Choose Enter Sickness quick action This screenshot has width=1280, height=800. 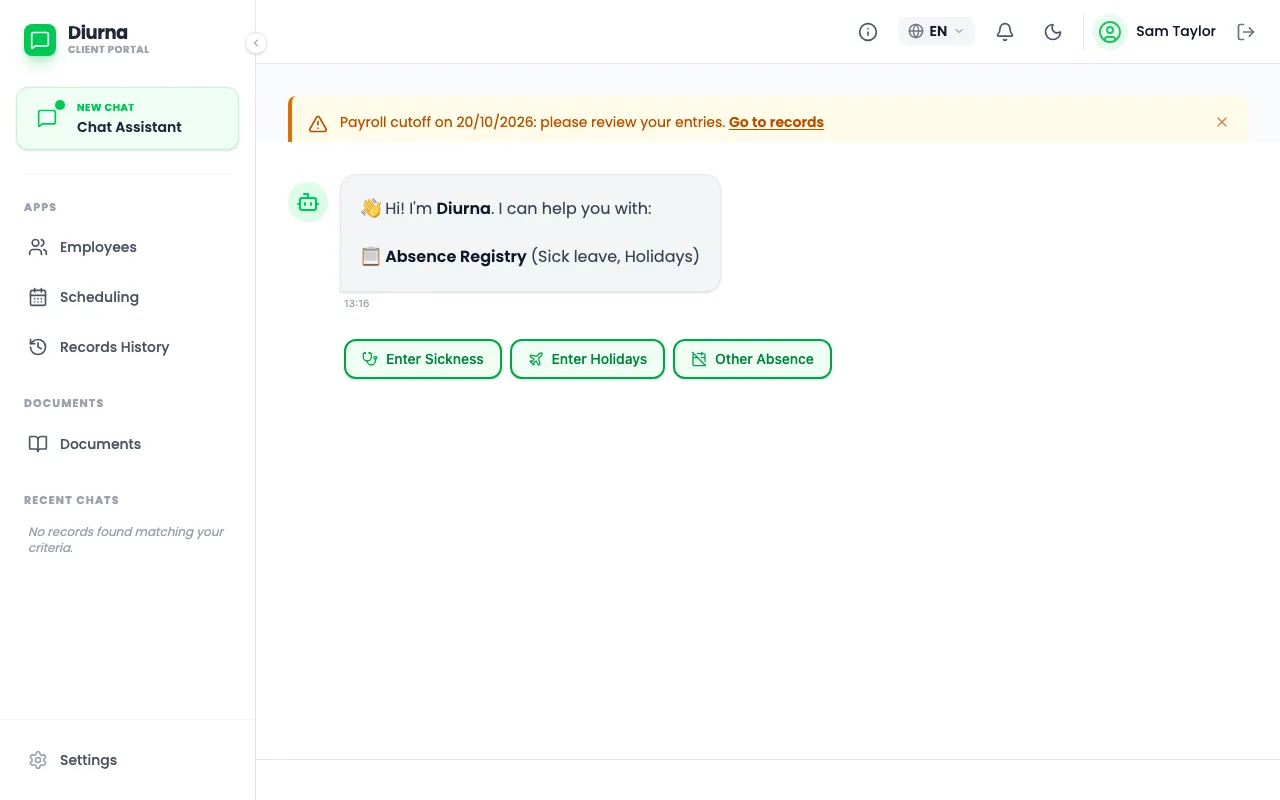point(423,359)
